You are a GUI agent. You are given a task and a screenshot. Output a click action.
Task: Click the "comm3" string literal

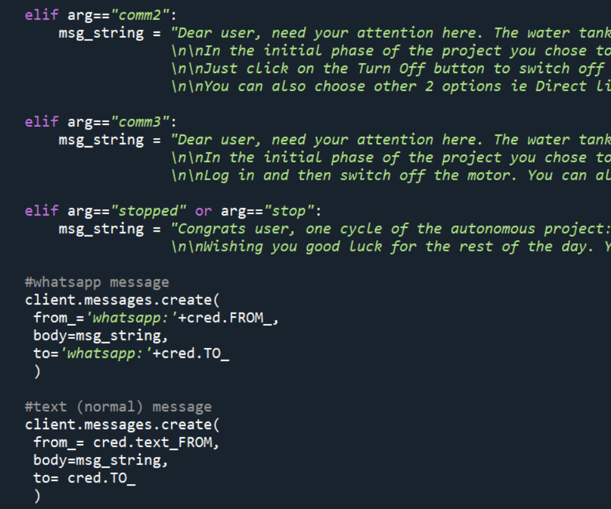coord(140,122)
